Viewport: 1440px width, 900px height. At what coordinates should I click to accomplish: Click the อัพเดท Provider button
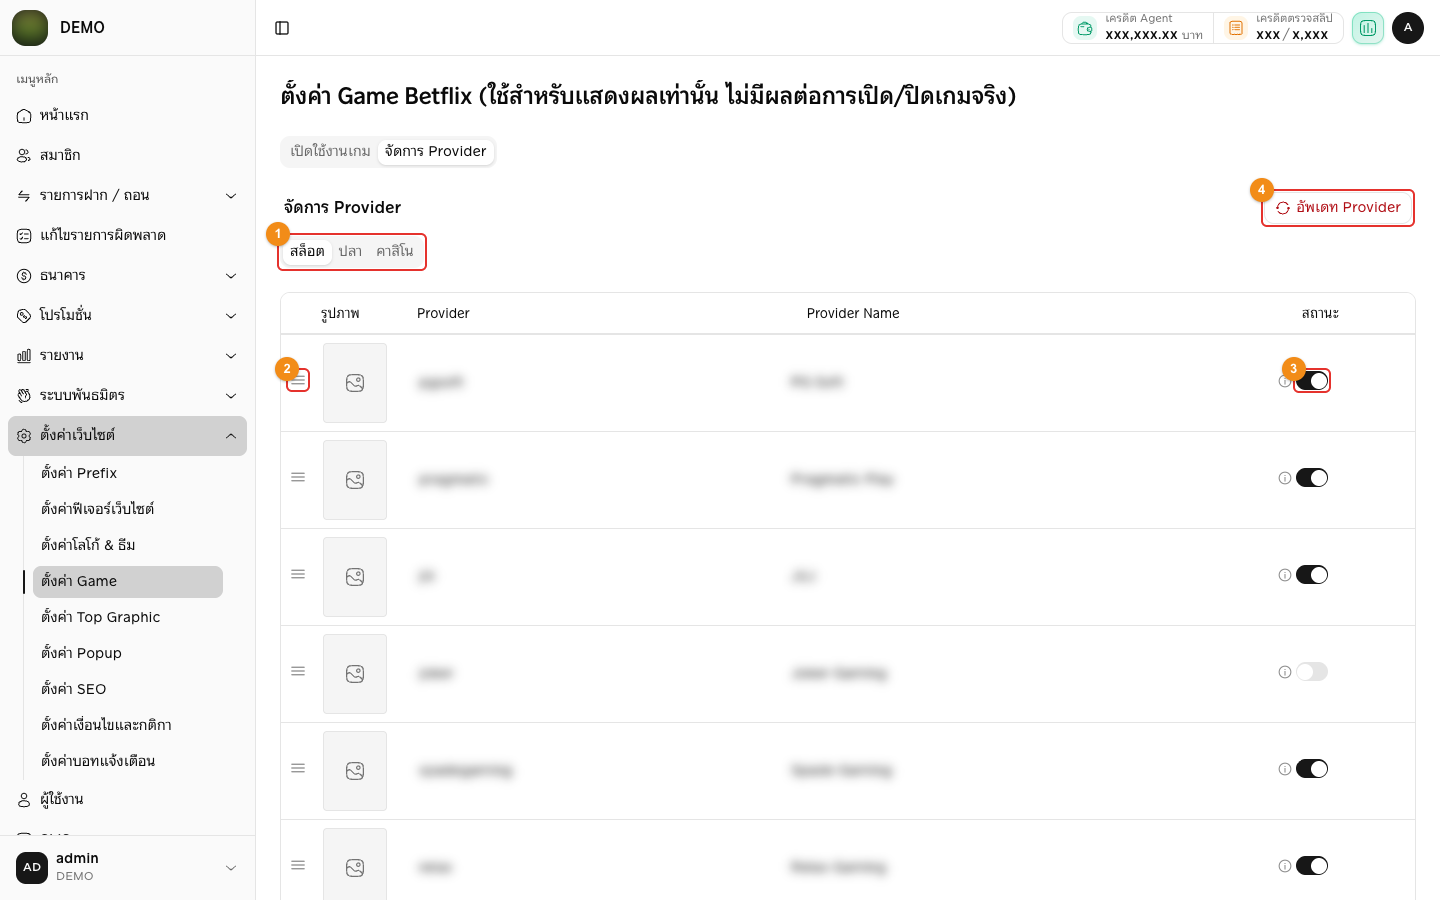tap(1338, 208)
